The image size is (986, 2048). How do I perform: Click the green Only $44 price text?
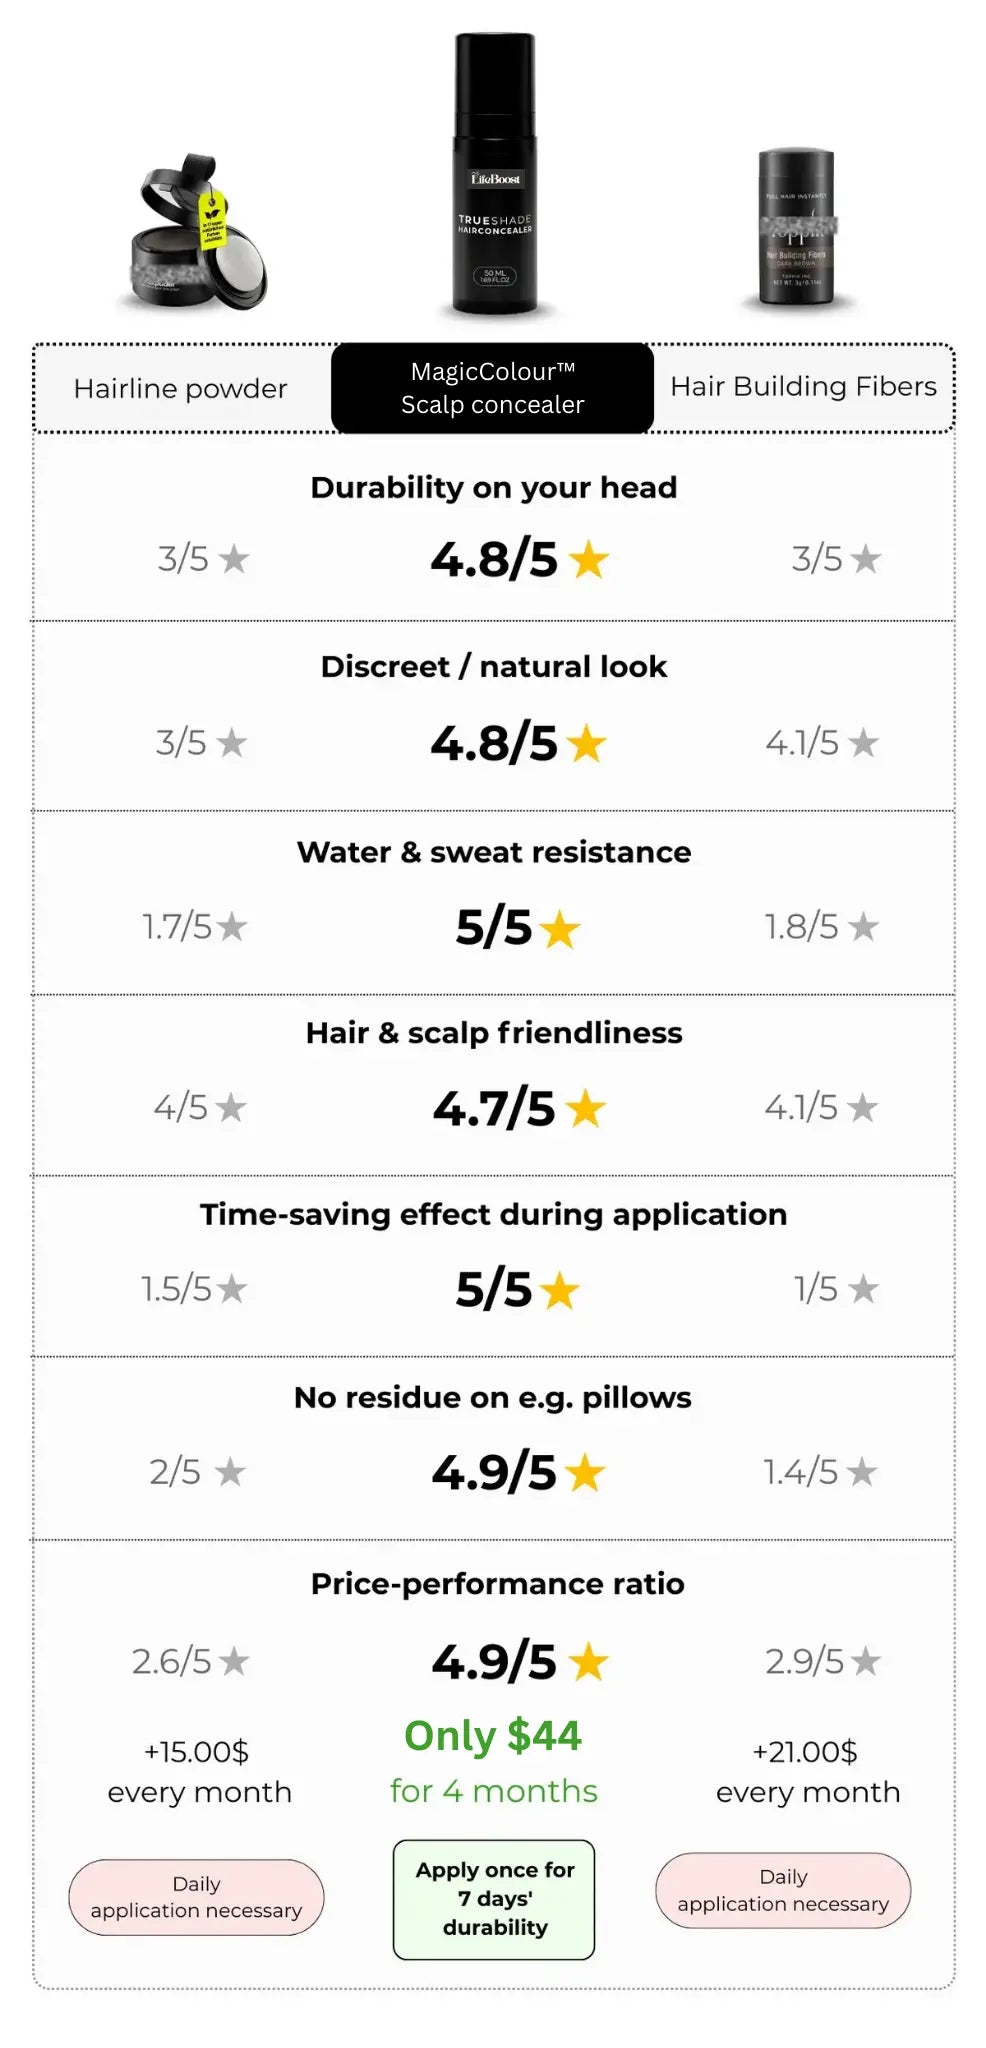tap(493, 1736)
